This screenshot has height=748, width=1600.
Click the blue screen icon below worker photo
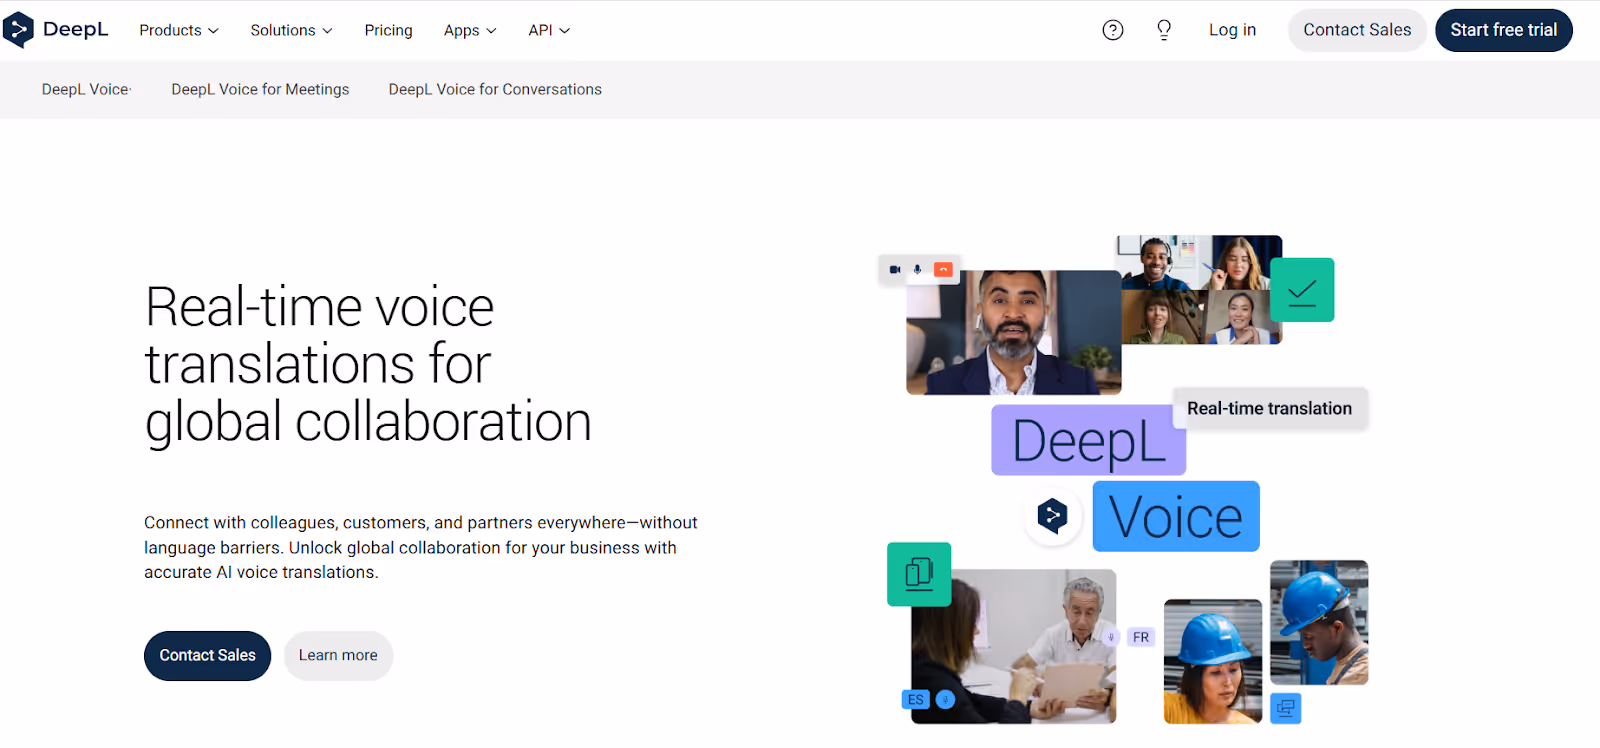coord(1286,708)
